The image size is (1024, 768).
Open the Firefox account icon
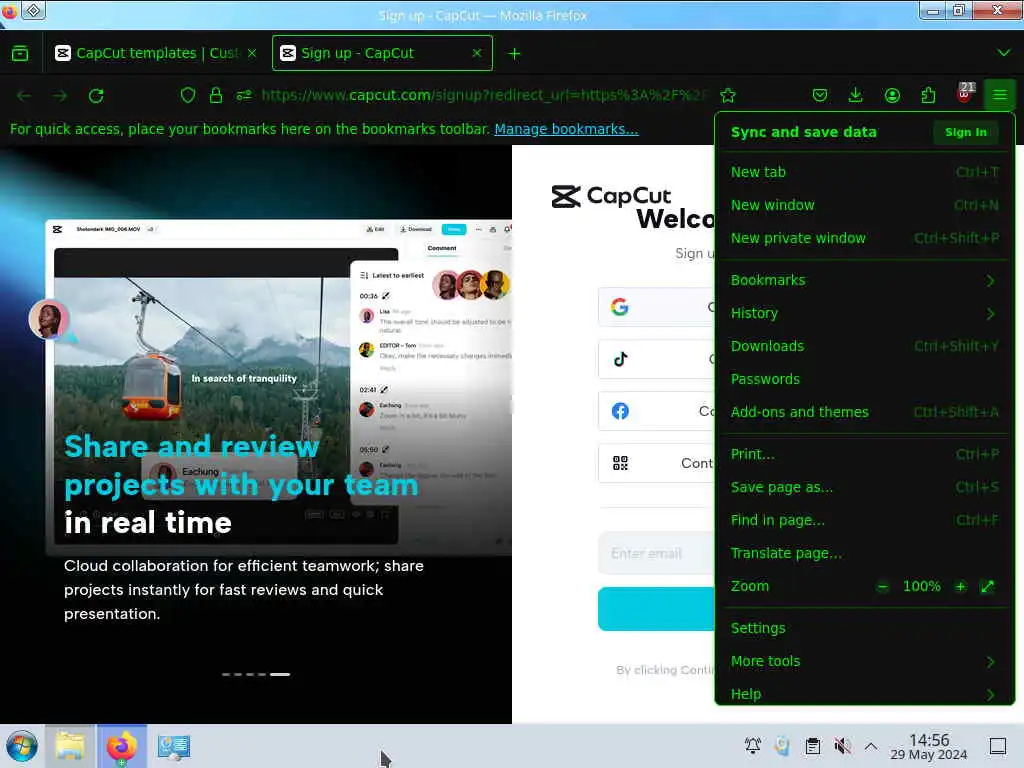(892, 95)
